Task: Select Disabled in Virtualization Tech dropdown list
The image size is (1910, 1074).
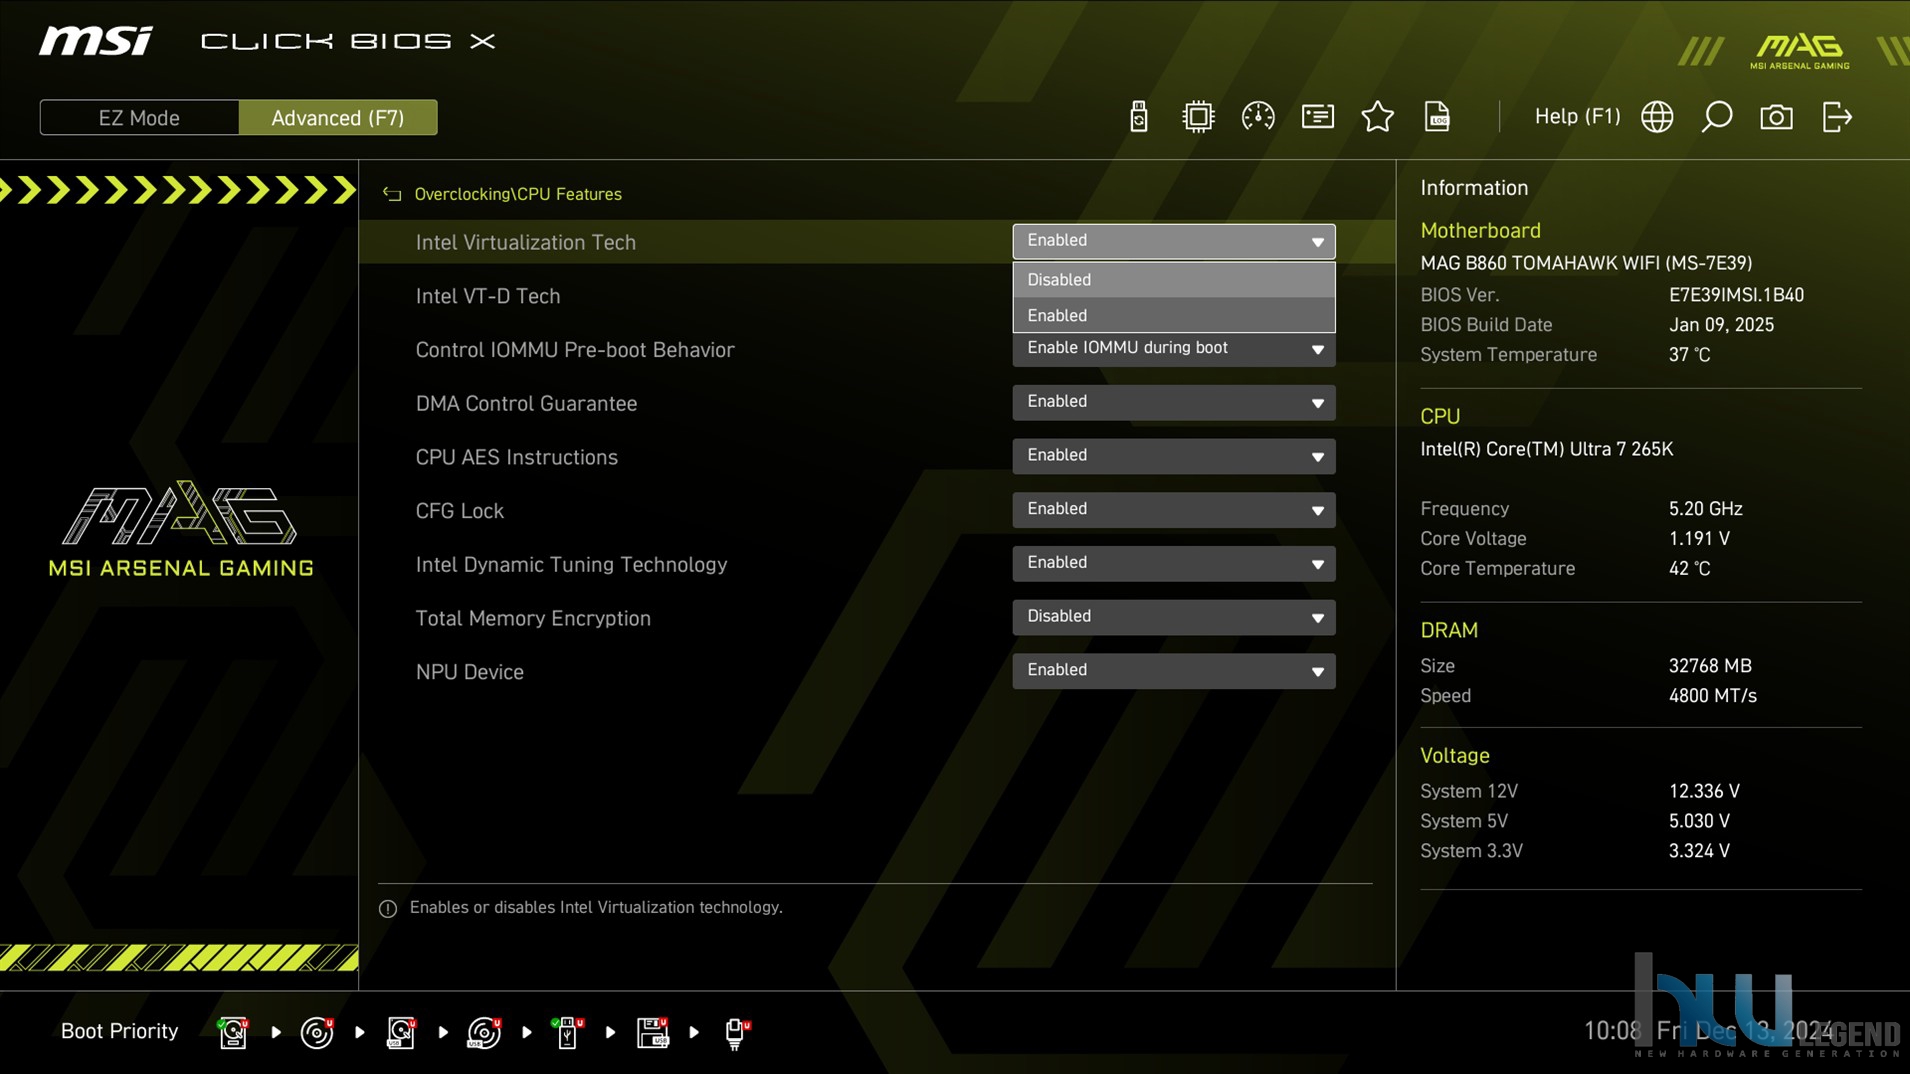Action: pyautogui.click(x=1173, y=280)
